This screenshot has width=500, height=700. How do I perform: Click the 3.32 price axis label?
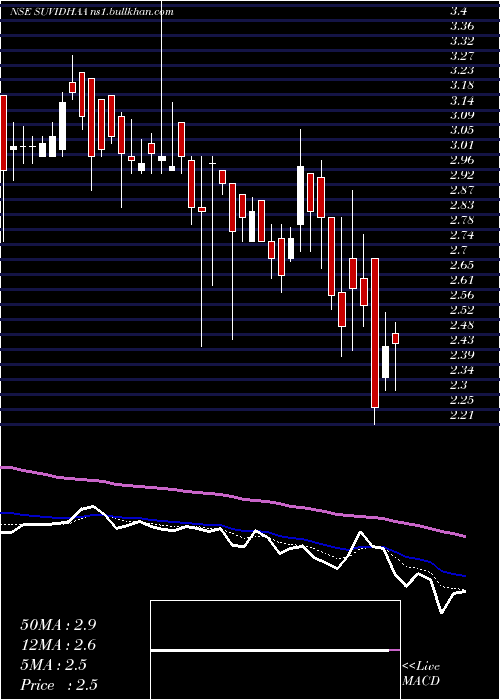462,41
